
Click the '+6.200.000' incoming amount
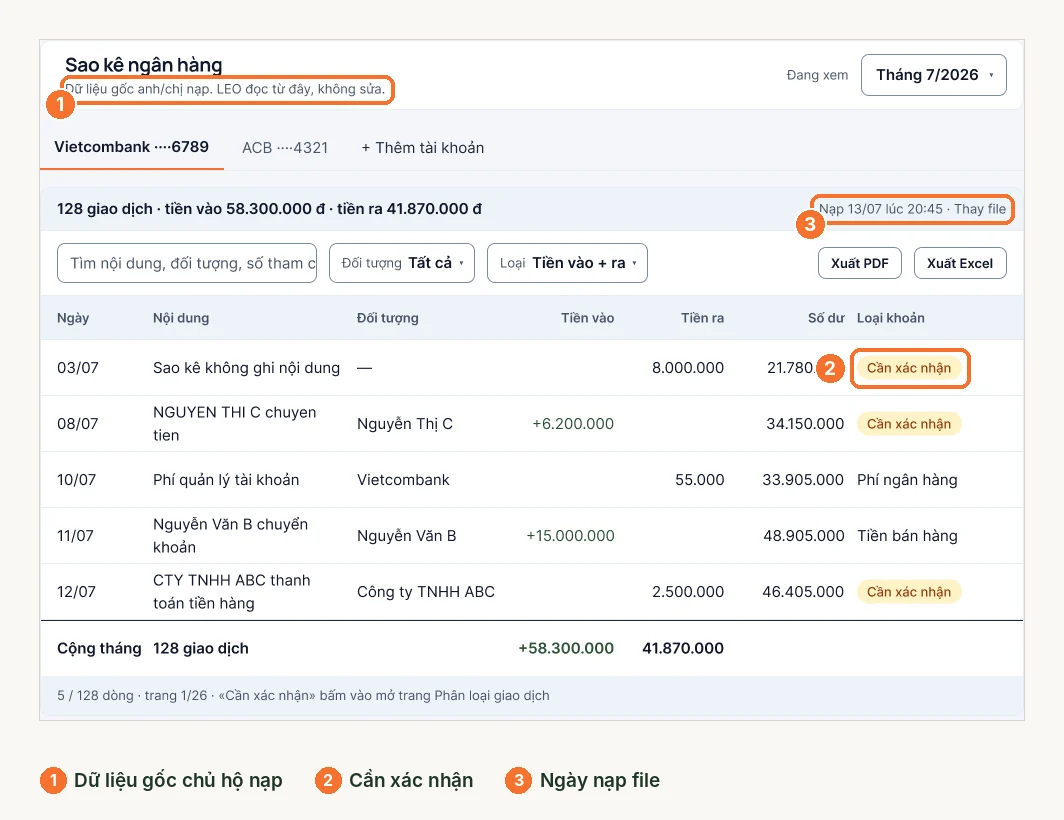573,424
